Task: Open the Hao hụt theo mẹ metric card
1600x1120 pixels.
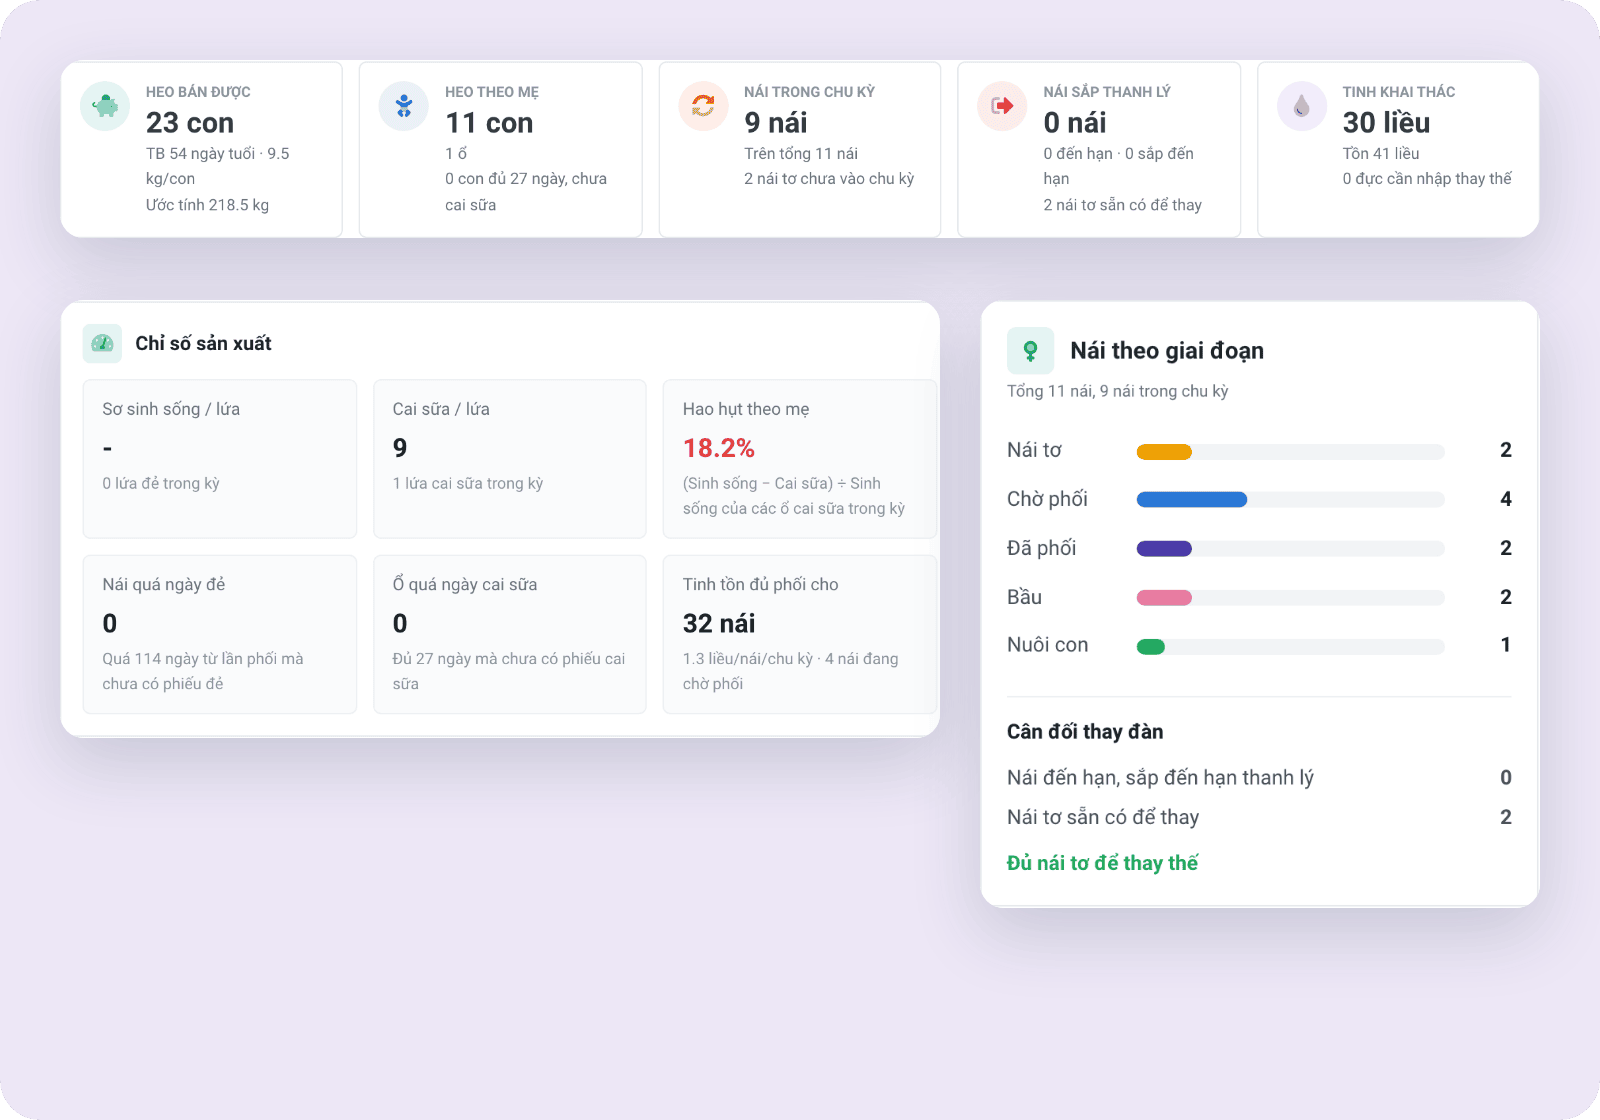Action: click(x=800, y=459)
